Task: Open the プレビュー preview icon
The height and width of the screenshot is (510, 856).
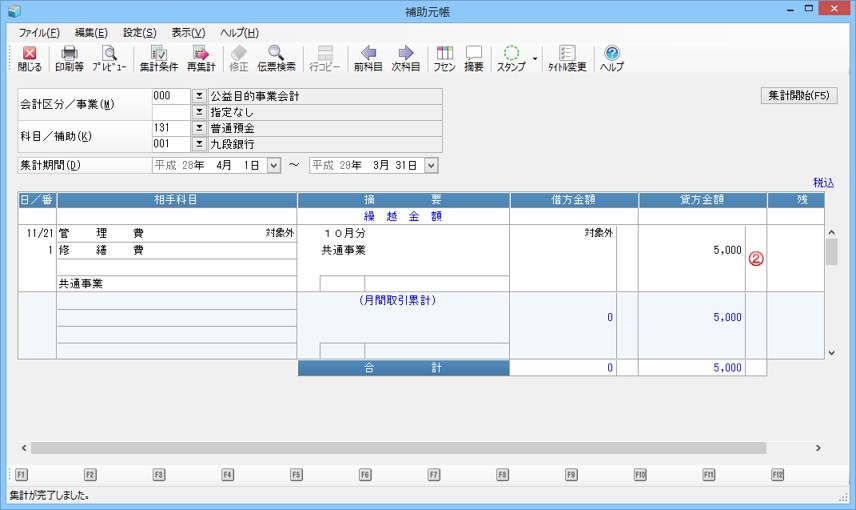Action: 109,58
